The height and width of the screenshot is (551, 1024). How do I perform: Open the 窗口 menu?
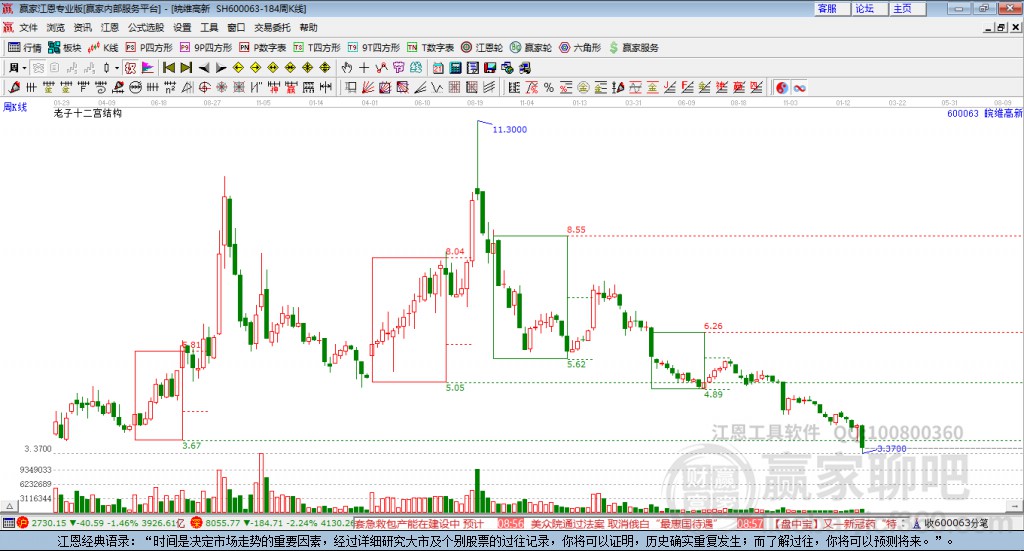236,27
